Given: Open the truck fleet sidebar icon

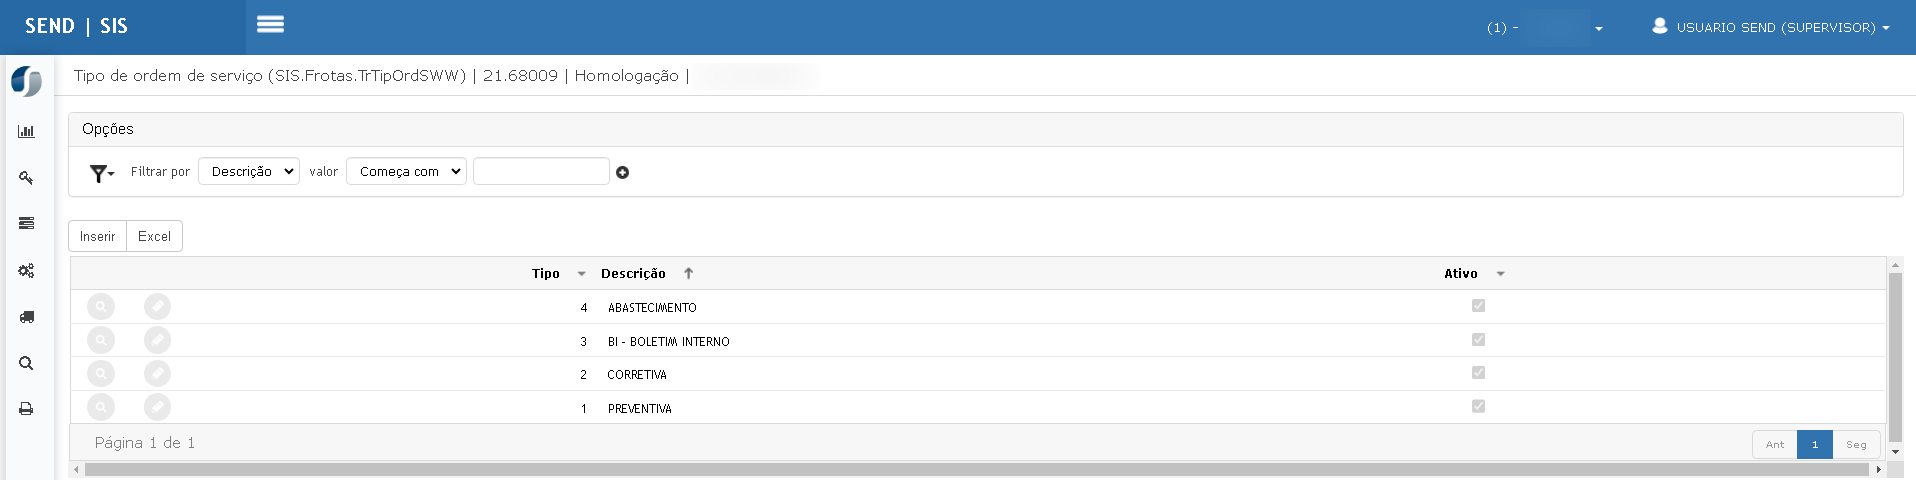Looking at the screenshot, I should tap(26, 317).
